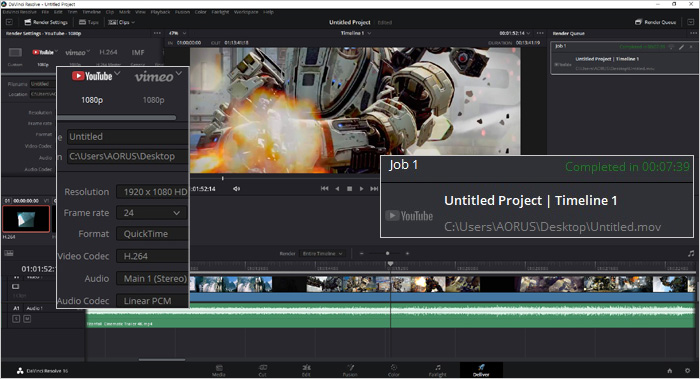Stop viewer playback
700x379 pixels.
coord(350,189)
